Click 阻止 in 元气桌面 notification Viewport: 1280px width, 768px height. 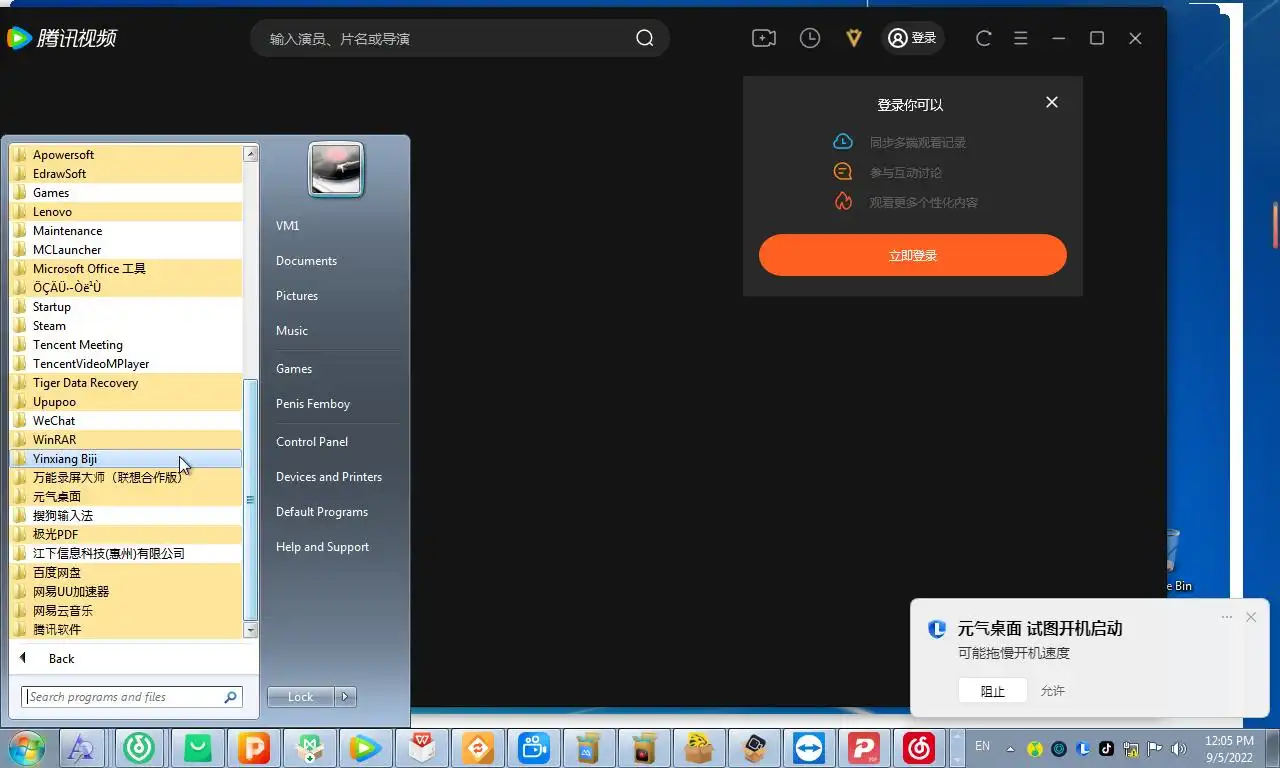point(993,691)
